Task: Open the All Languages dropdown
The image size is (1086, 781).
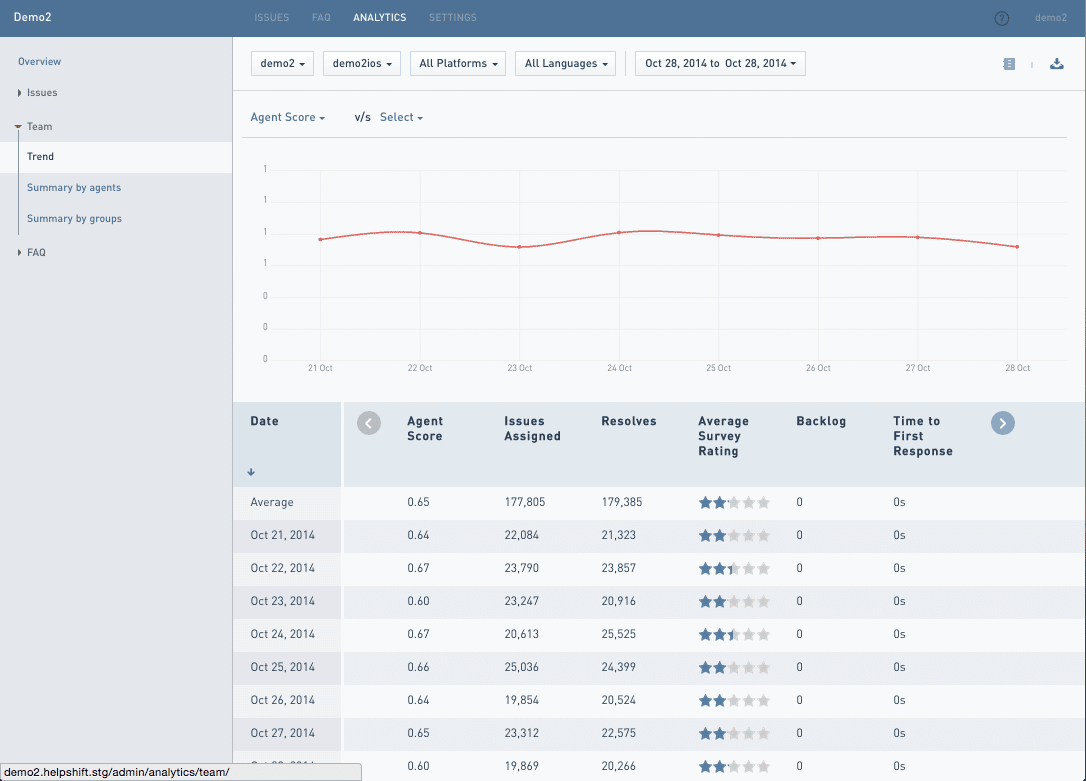Action: (x=565, y=62)
